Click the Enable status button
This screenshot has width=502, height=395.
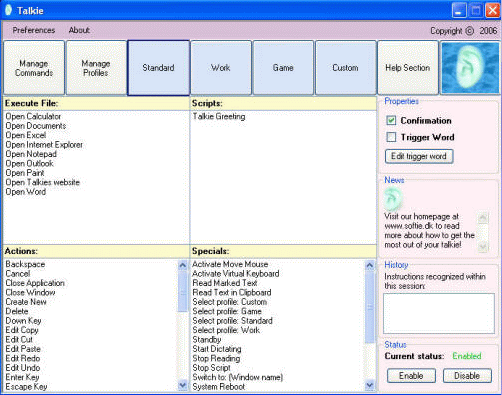tap(411, 376)
